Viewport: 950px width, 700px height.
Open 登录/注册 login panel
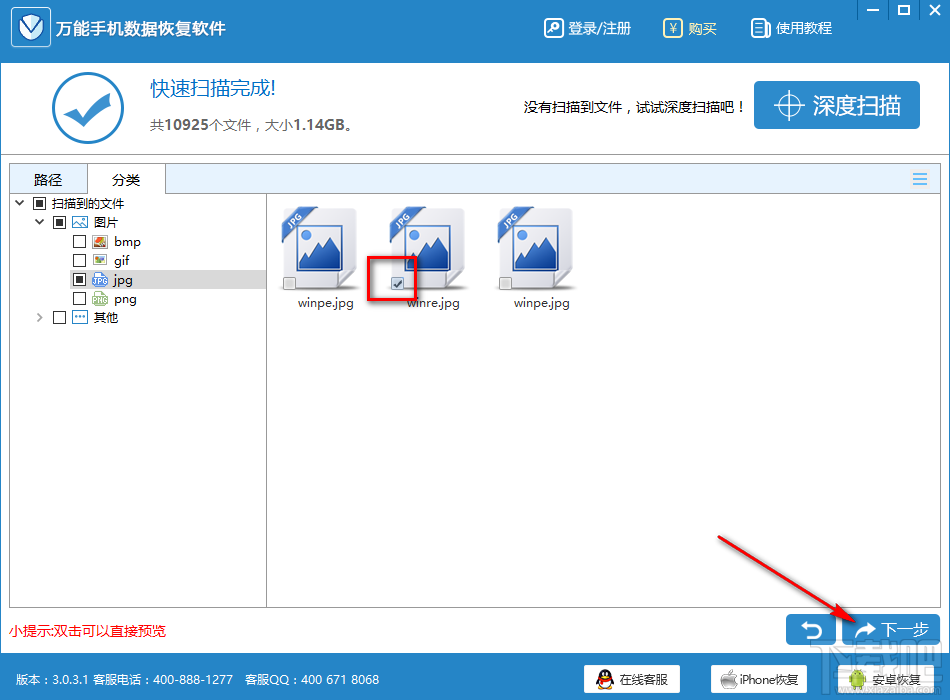pos(587,28)
